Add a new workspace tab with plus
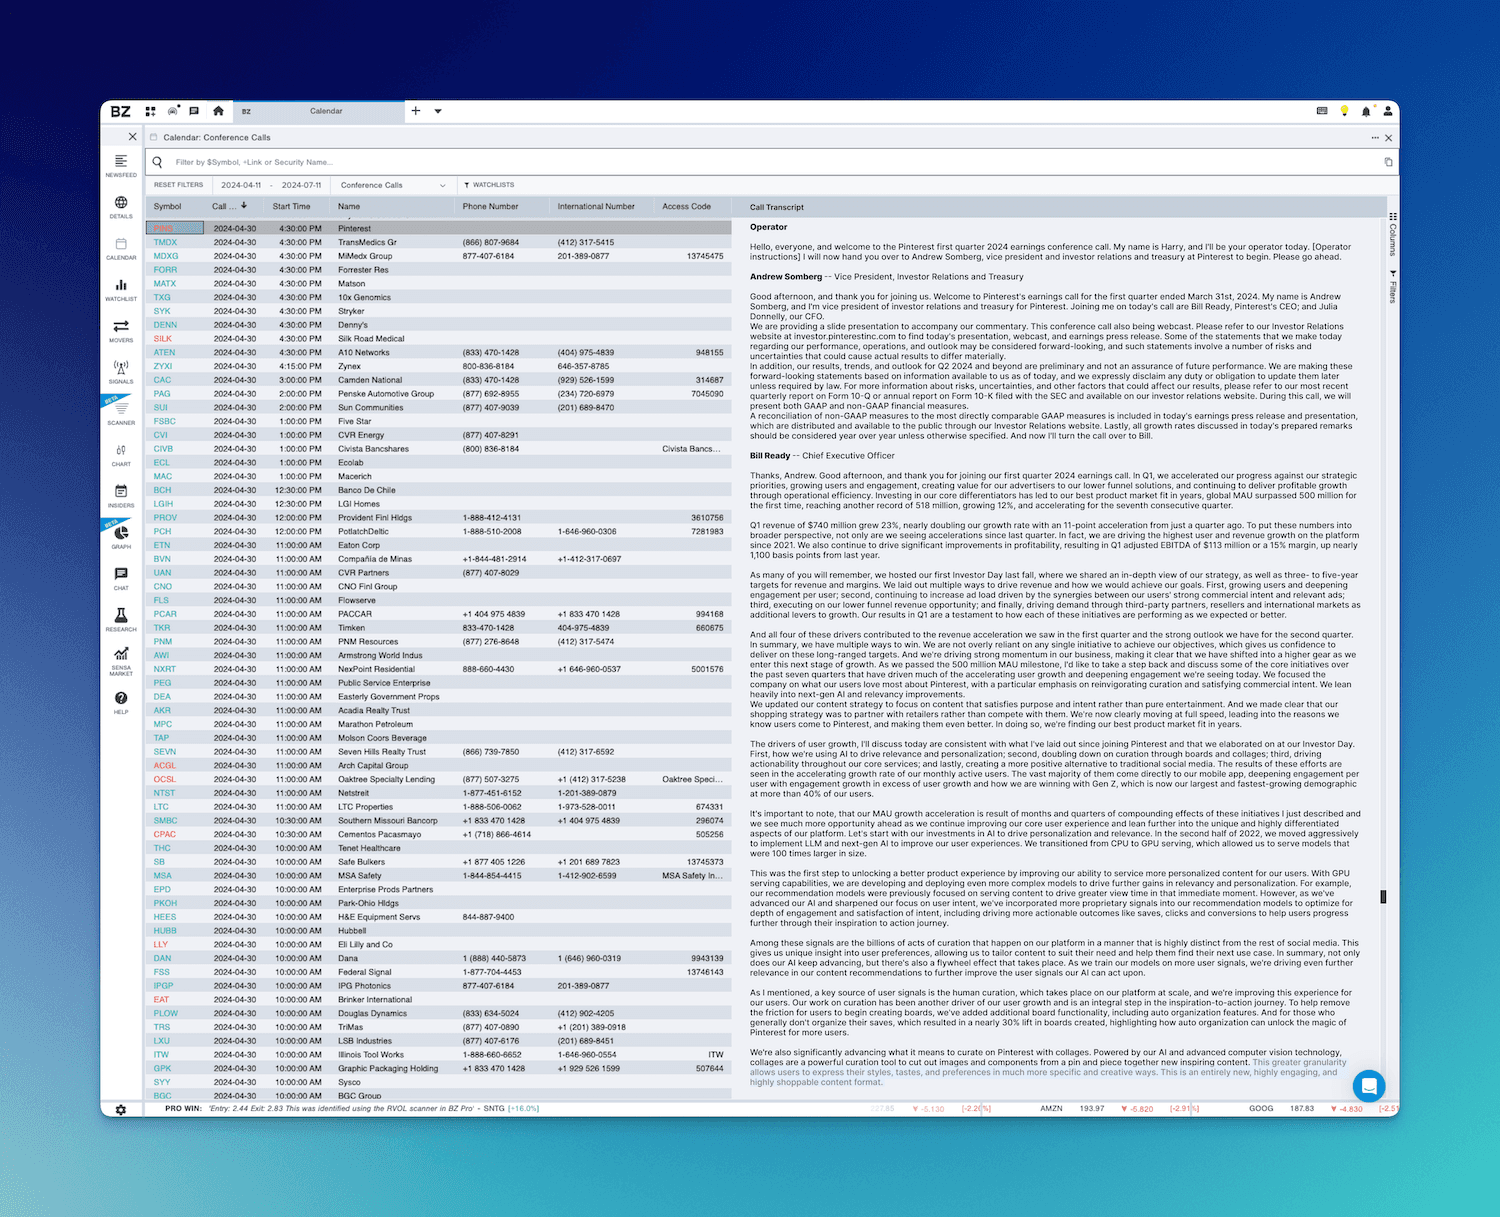This screenshot has height=1217, width=1500. [x=416, y=111]
